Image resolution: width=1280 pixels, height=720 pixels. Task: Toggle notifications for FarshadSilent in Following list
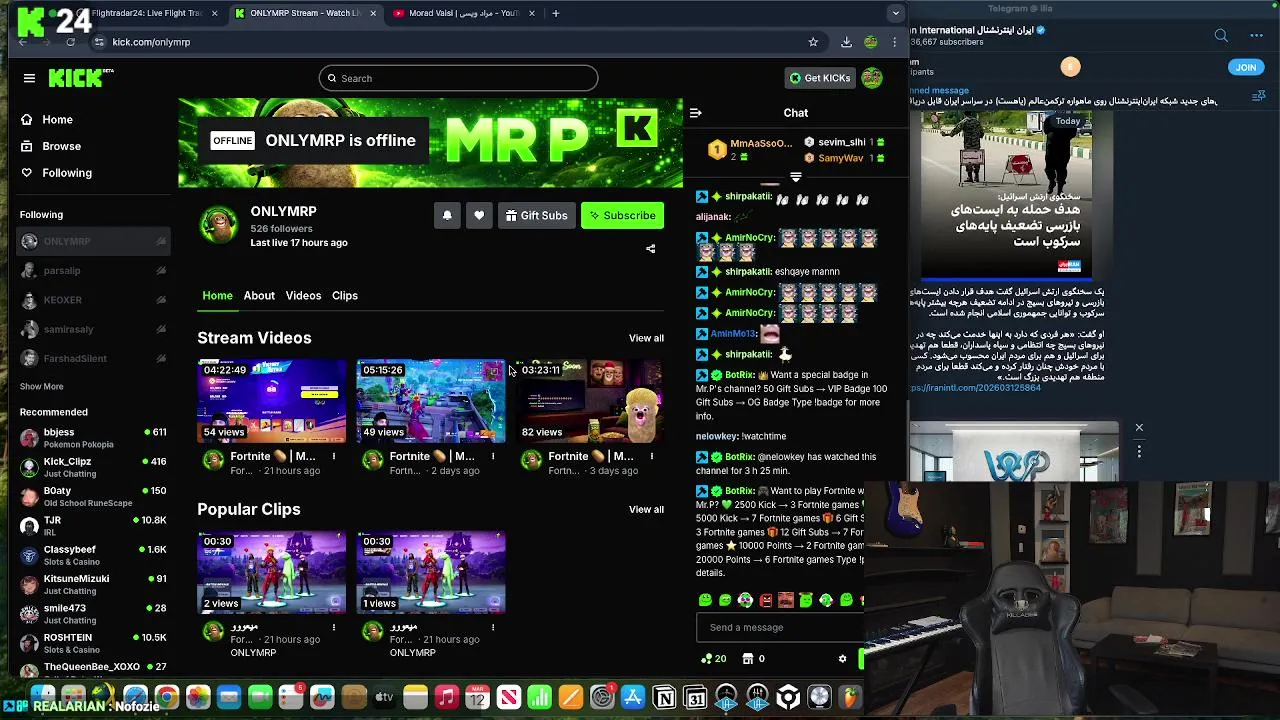tap(161, 358)
